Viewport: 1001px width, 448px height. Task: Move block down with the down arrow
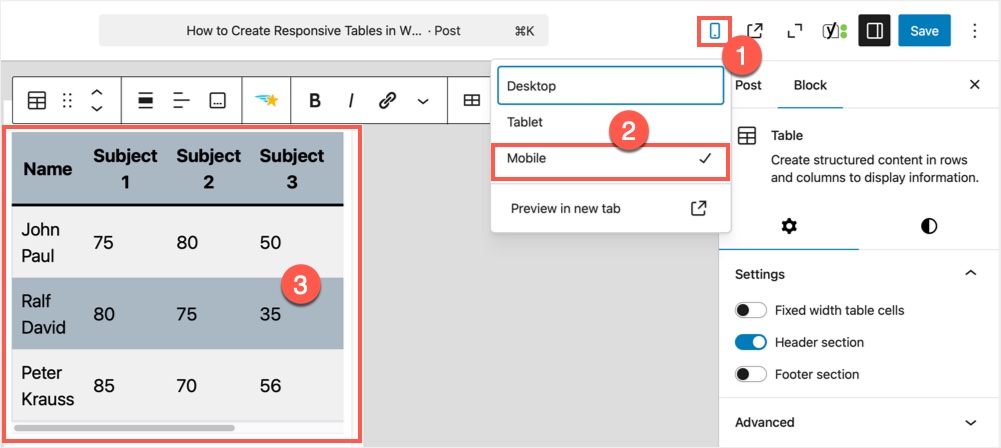[x=96, y=108]
